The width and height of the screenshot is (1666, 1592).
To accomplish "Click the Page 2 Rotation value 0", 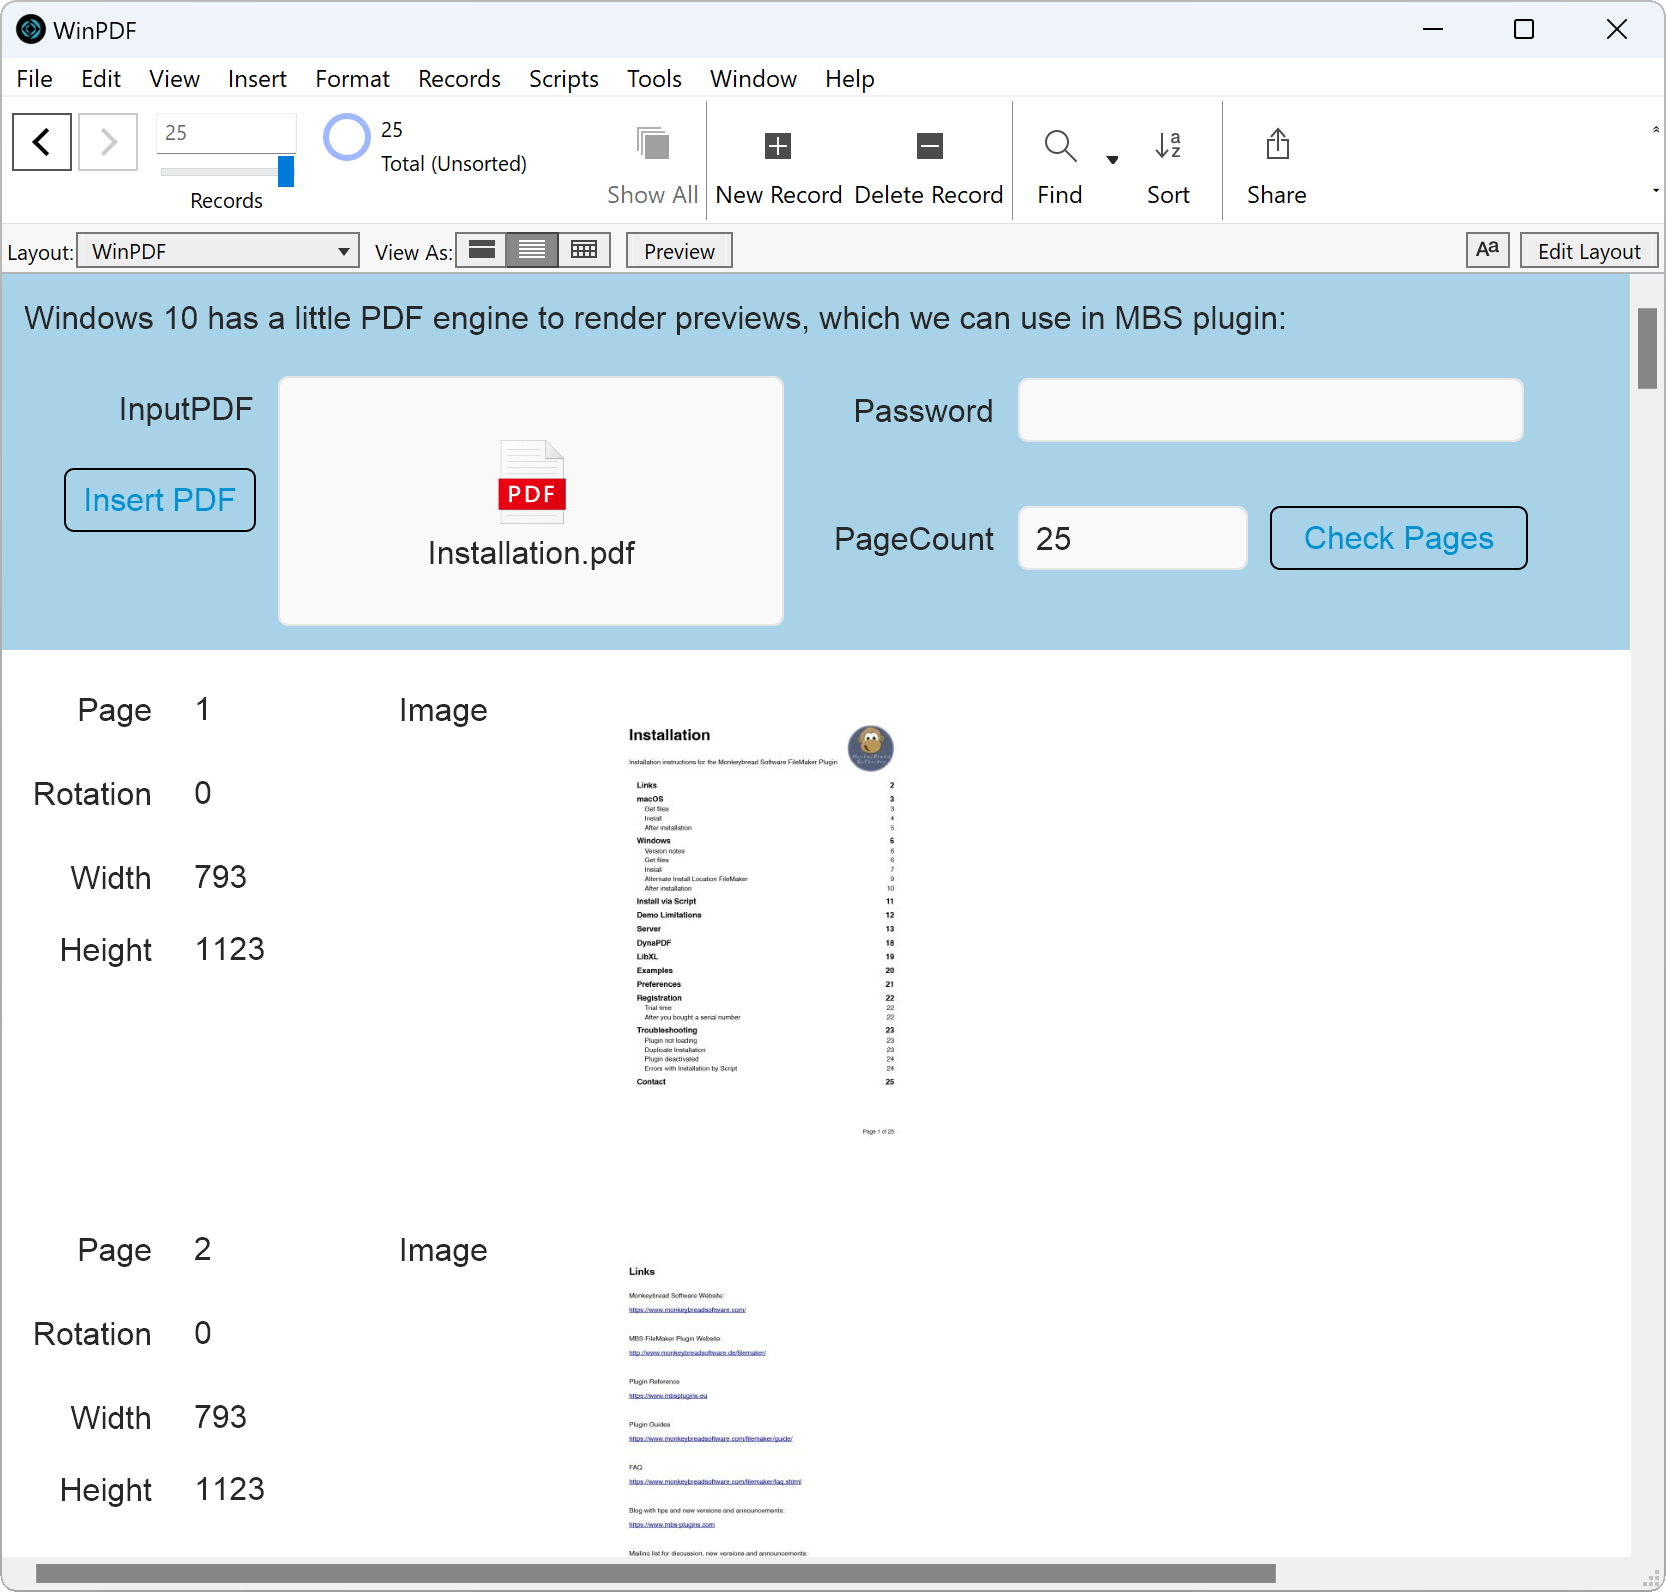I will pyautogui.click(x=203, y=1333).
